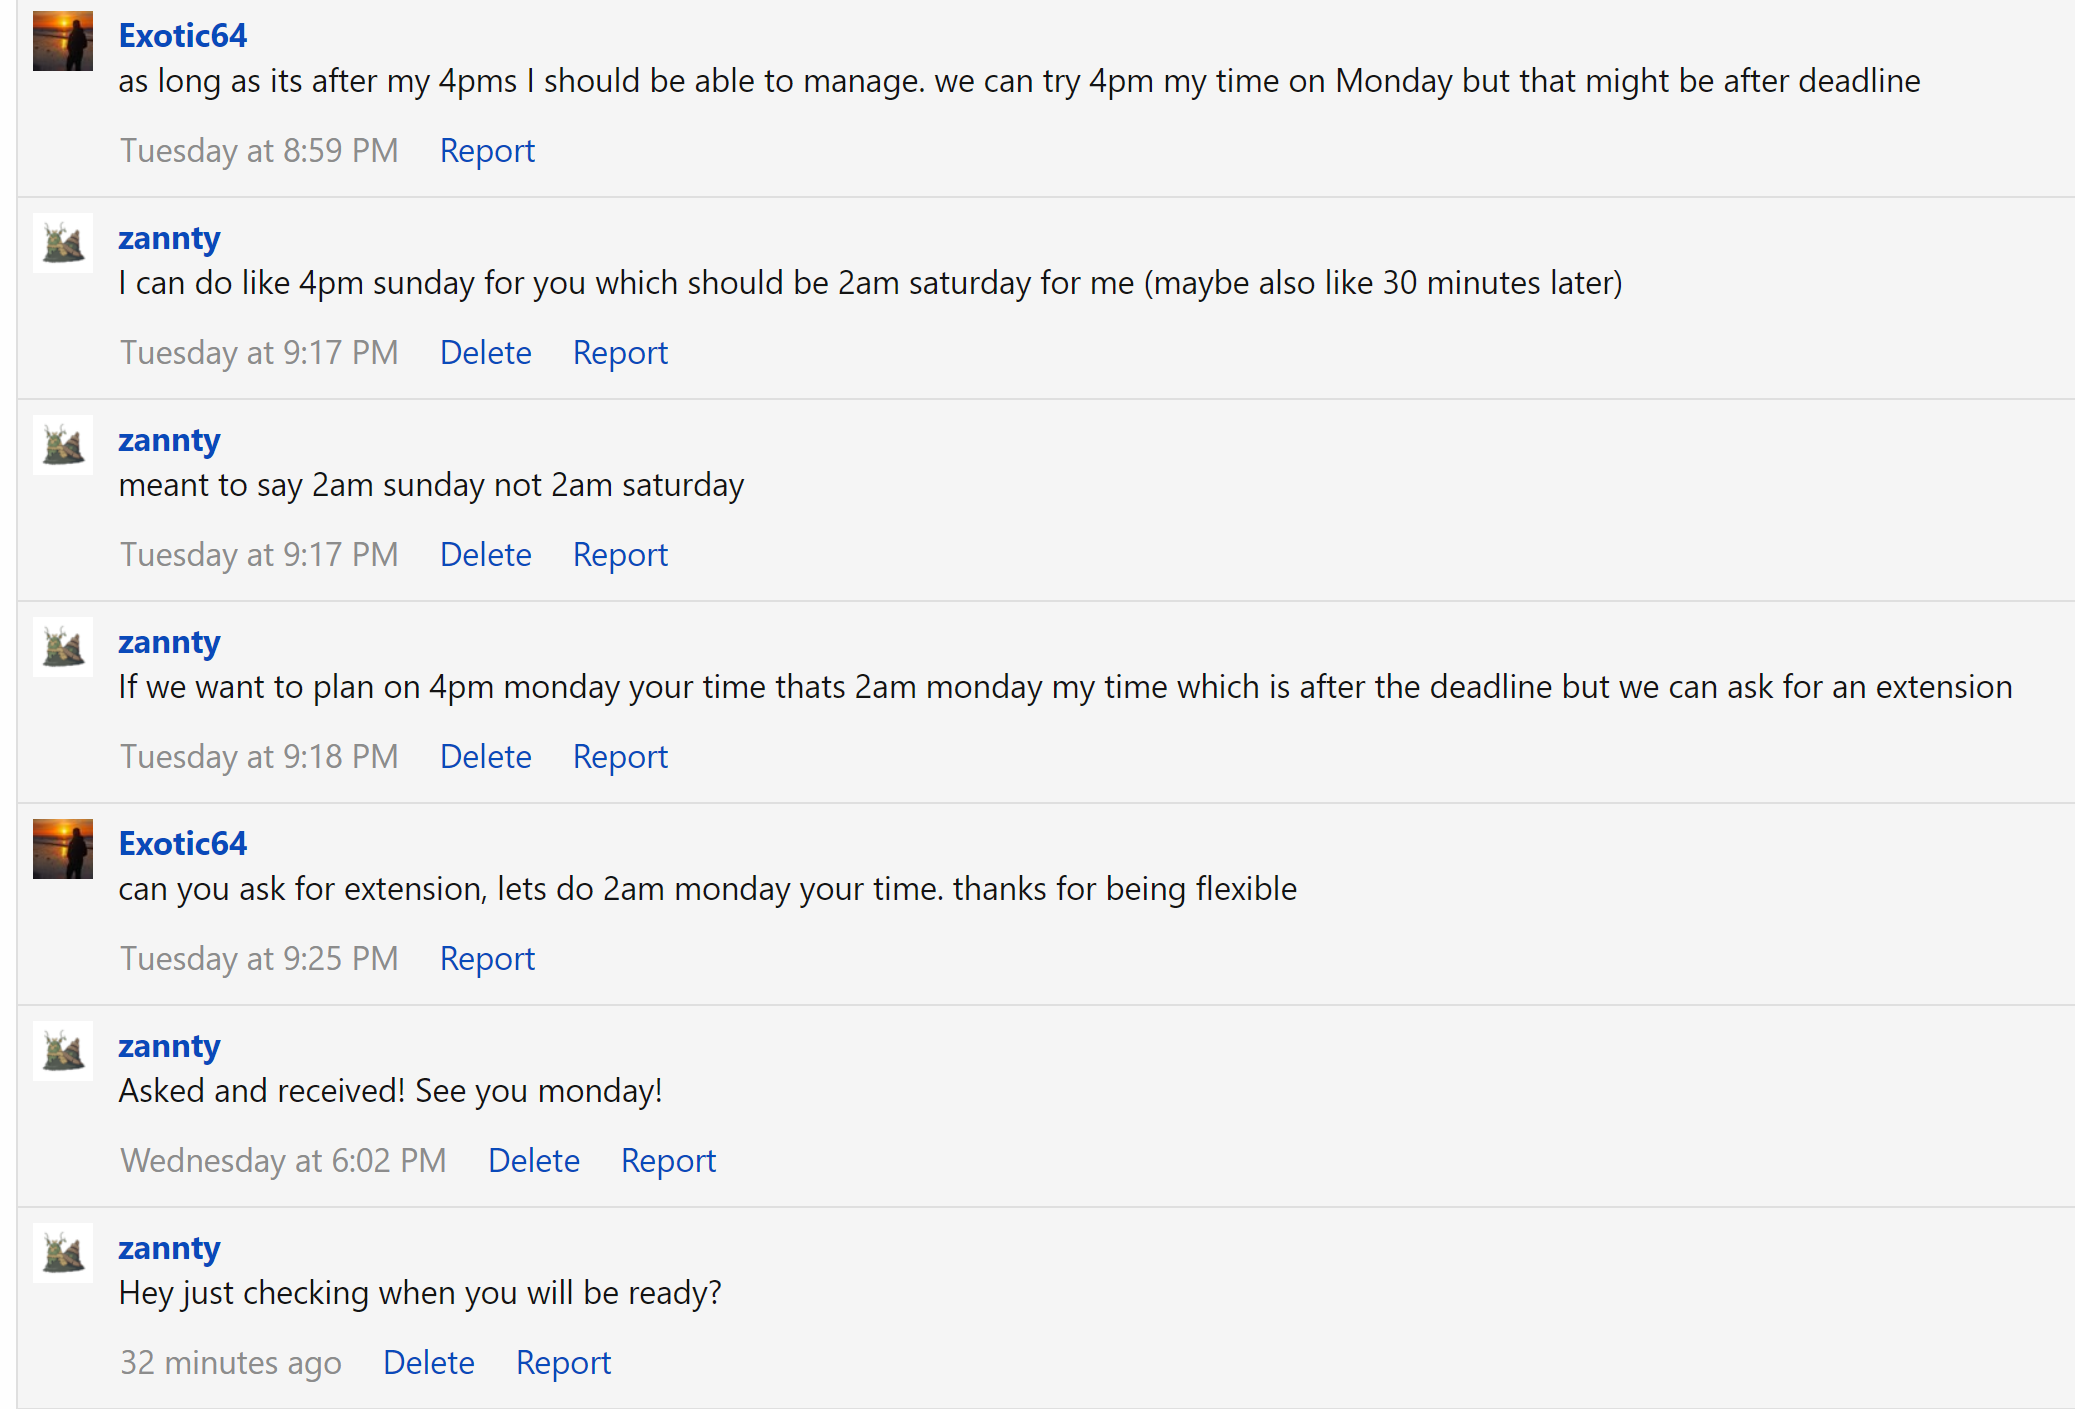Open zannty's avatar on the 'Asked and received' message
The height and width of the screenshot is (1409, 2075).
tap(63, 1051)
